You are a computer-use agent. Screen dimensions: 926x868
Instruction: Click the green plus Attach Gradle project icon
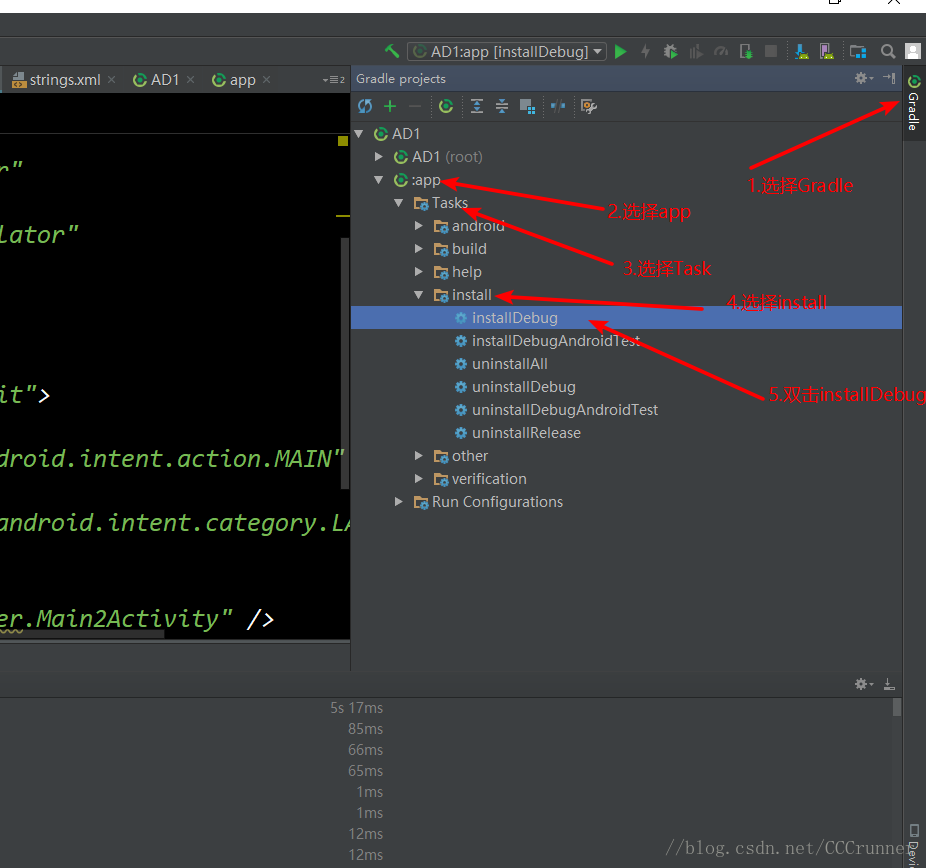click(x=390, y=106)
